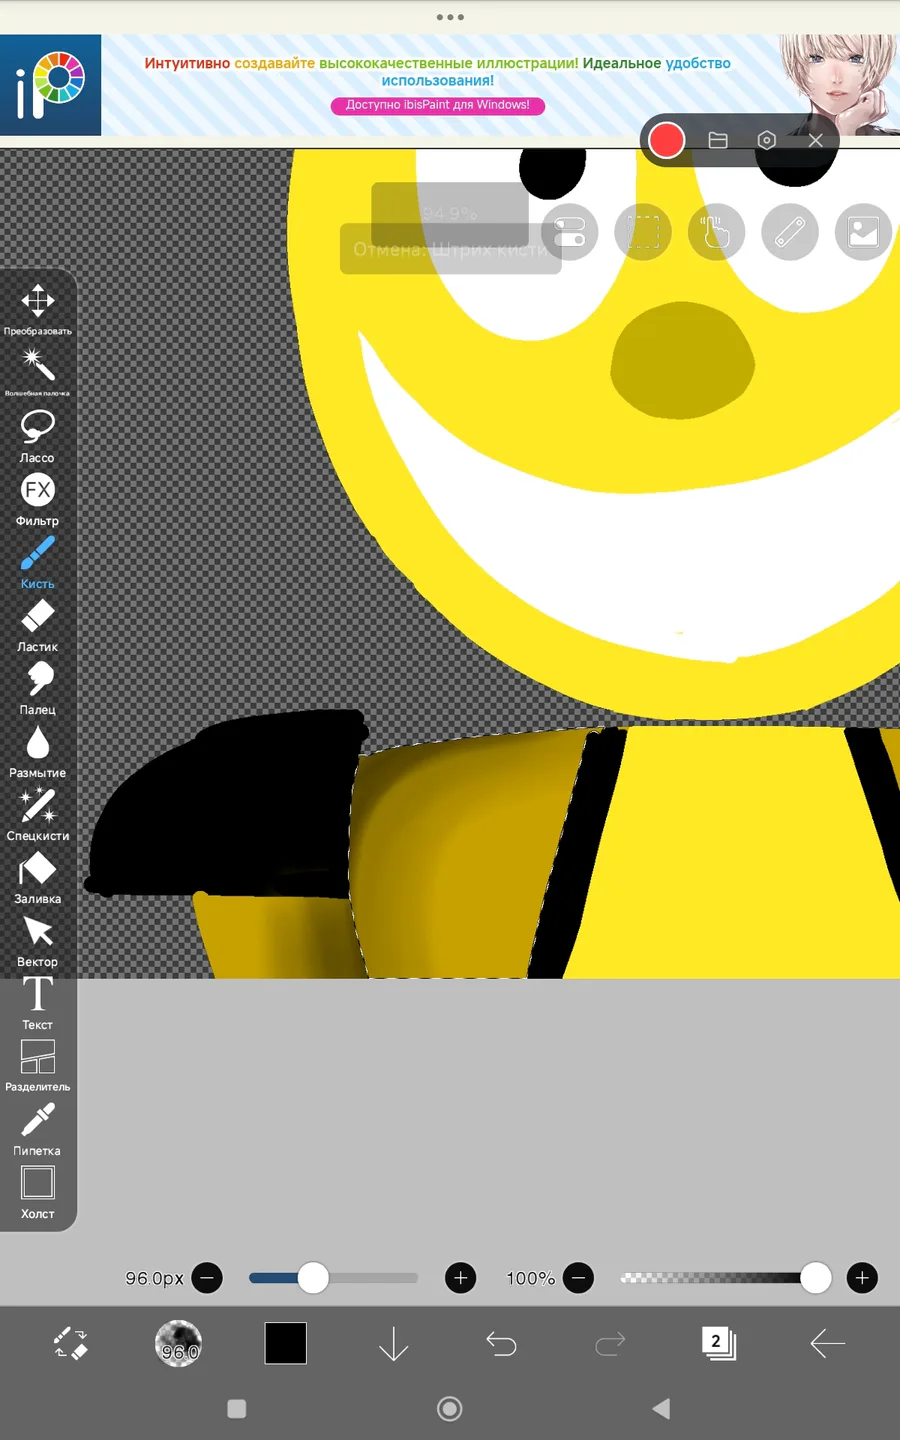Viewport: 900px width, 1440px height.
Task: Open the Холст canvas tool
Action: tap(38, 1192)
